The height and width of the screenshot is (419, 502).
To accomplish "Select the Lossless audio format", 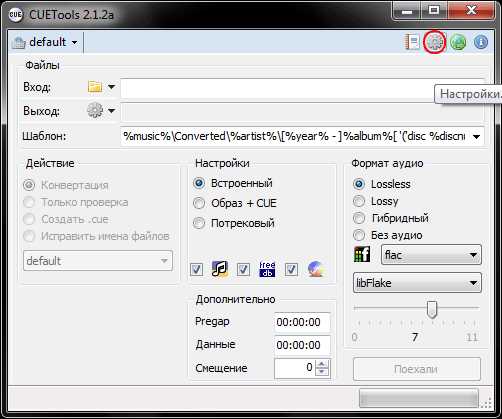I will tap(359, 184).
